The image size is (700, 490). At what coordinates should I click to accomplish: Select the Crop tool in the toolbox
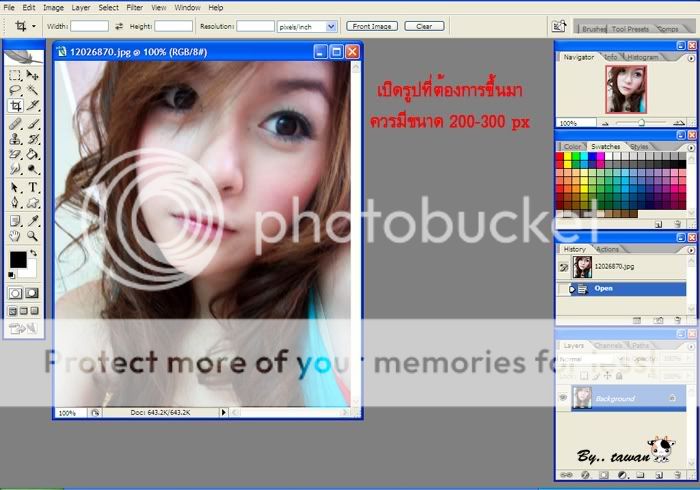[15, 105]
